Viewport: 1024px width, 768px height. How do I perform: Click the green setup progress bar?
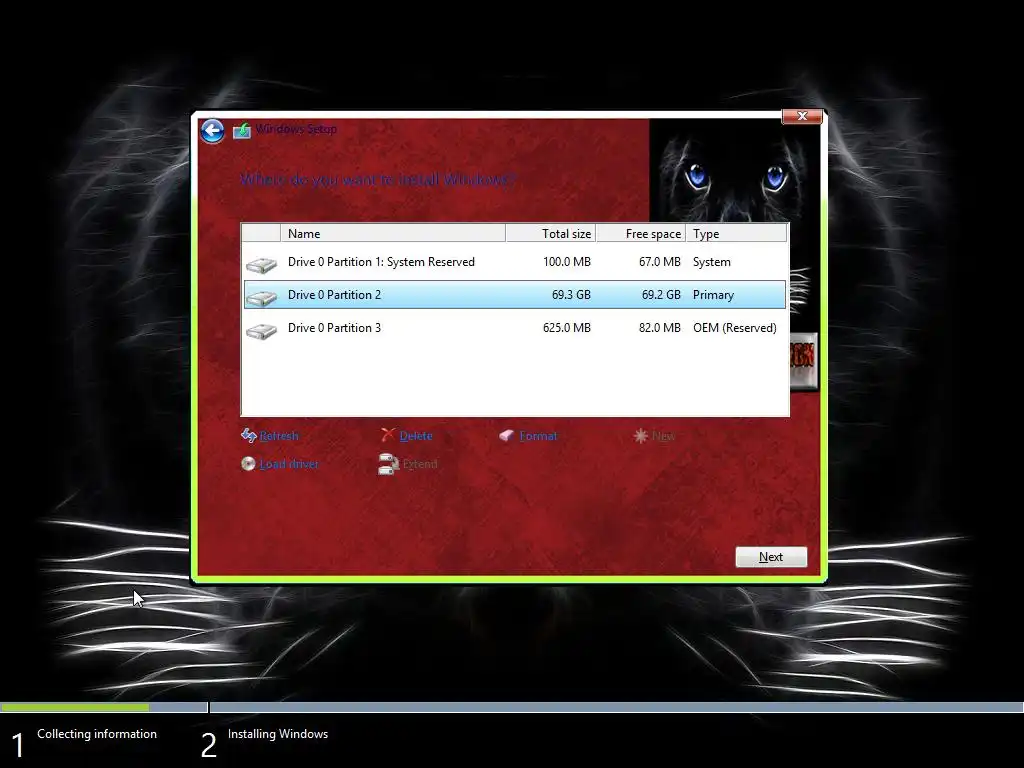(x=74, y=707)
